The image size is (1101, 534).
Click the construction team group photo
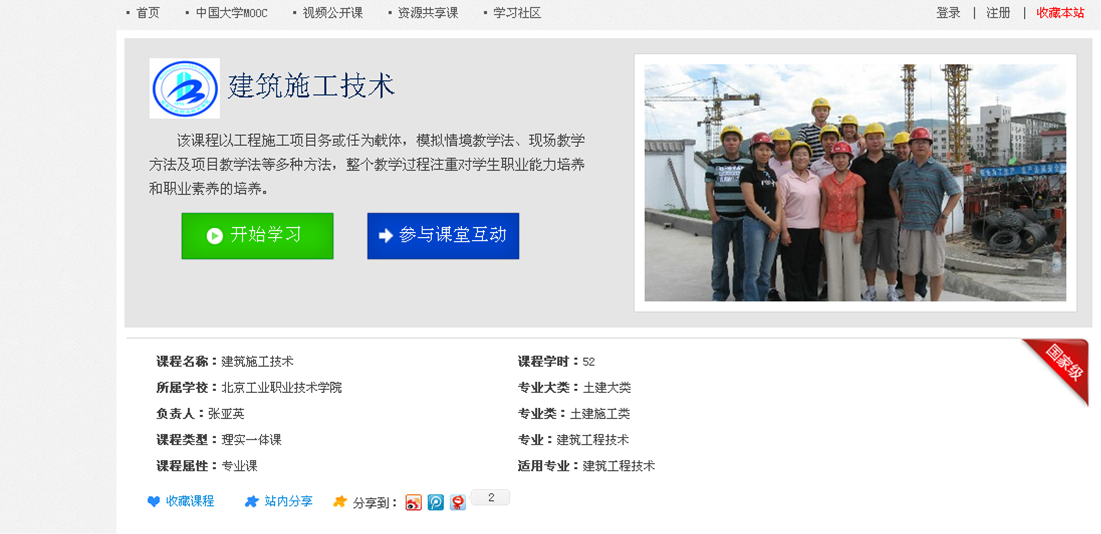coord(855,182)
